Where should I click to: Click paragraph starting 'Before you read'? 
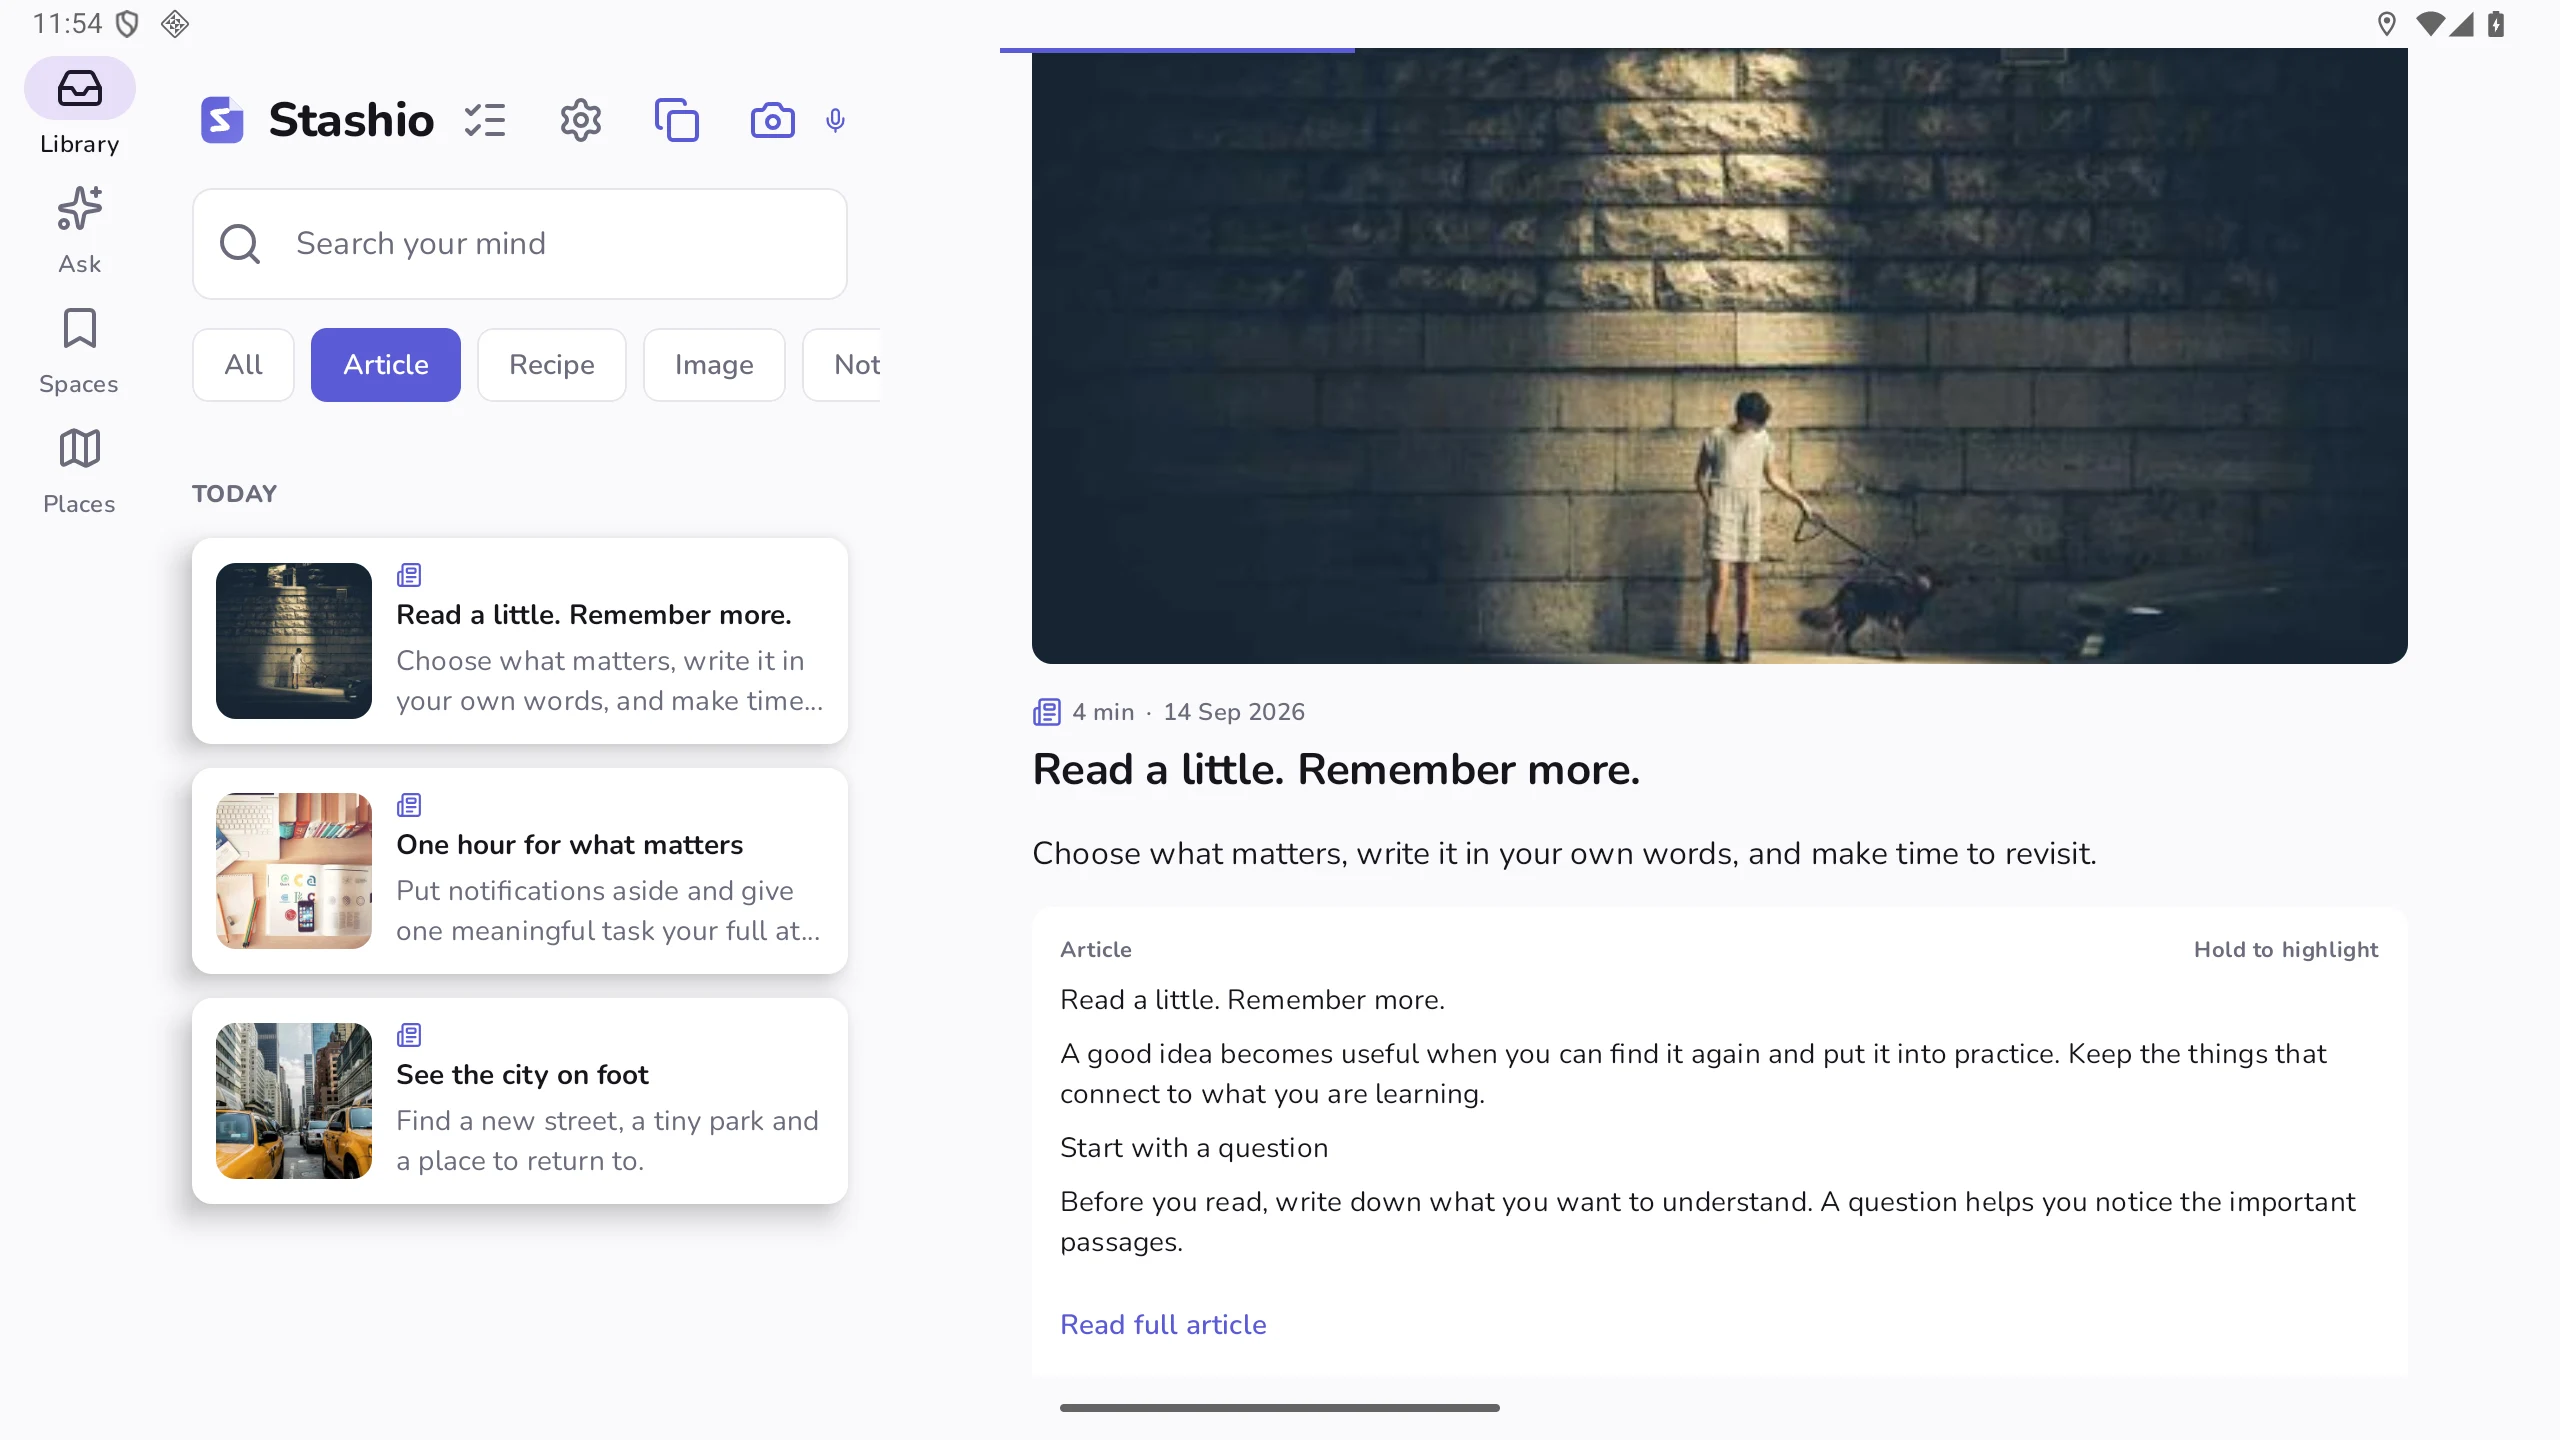(1708, 1222)
